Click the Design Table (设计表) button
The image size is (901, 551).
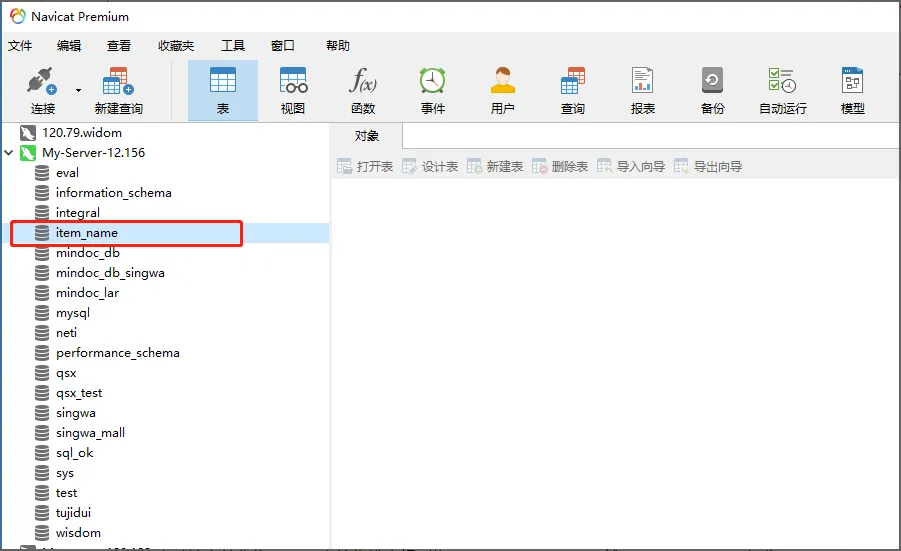(430, 167)
